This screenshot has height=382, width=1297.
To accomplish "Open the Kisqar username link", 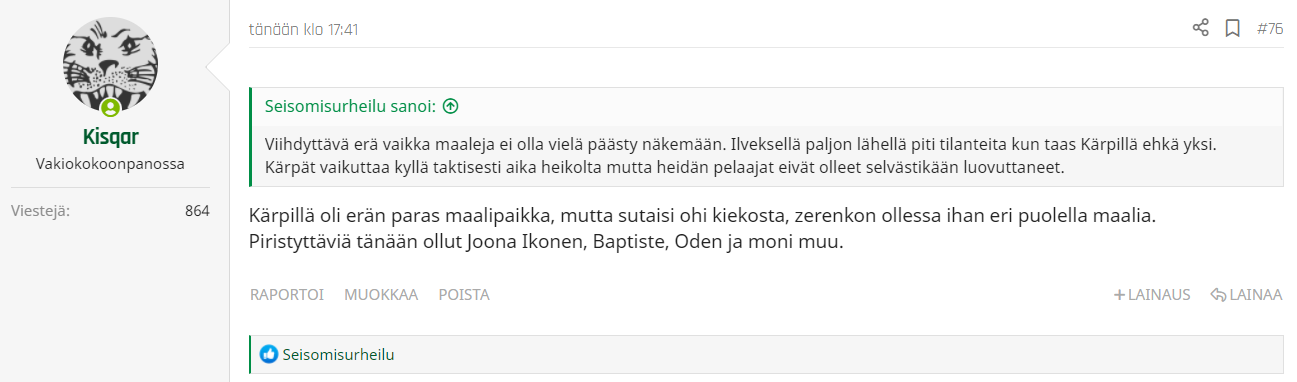I will click(x=110, y=137).
